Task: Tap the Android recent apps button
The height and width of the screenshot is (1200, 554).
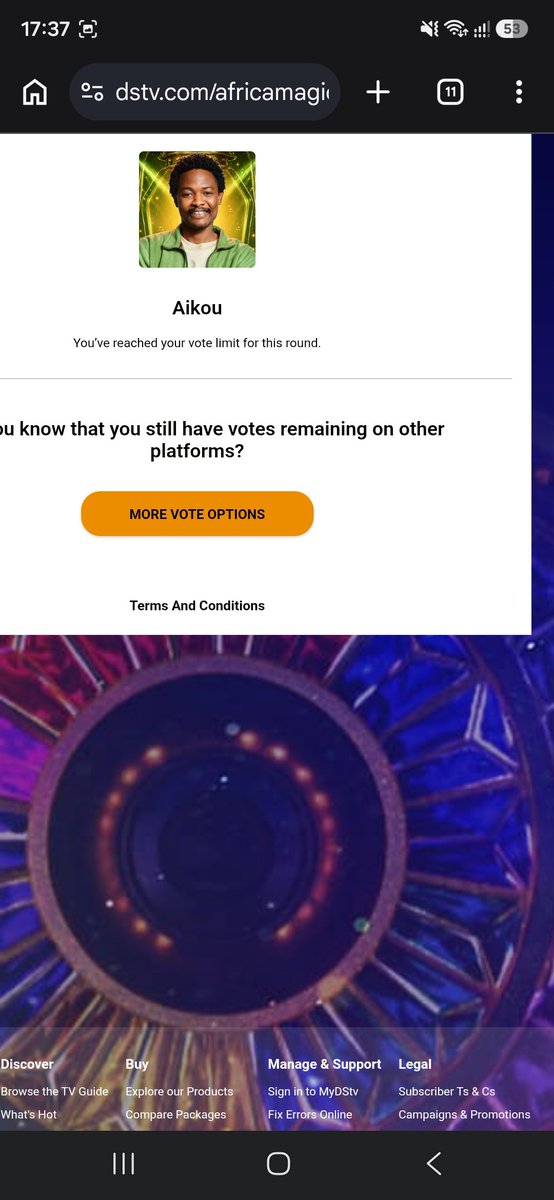Action: [x=124, y=1163]
